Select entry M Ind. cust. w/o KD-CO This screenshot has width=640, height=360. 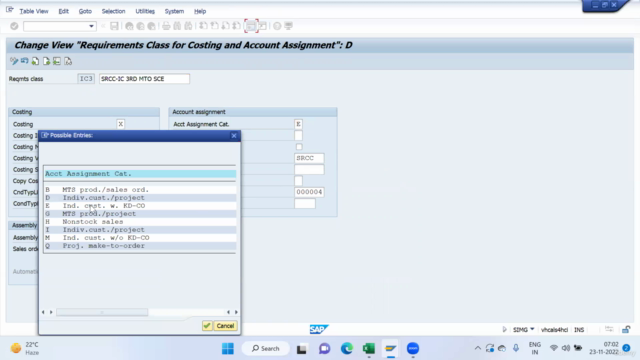pos(140,238)
